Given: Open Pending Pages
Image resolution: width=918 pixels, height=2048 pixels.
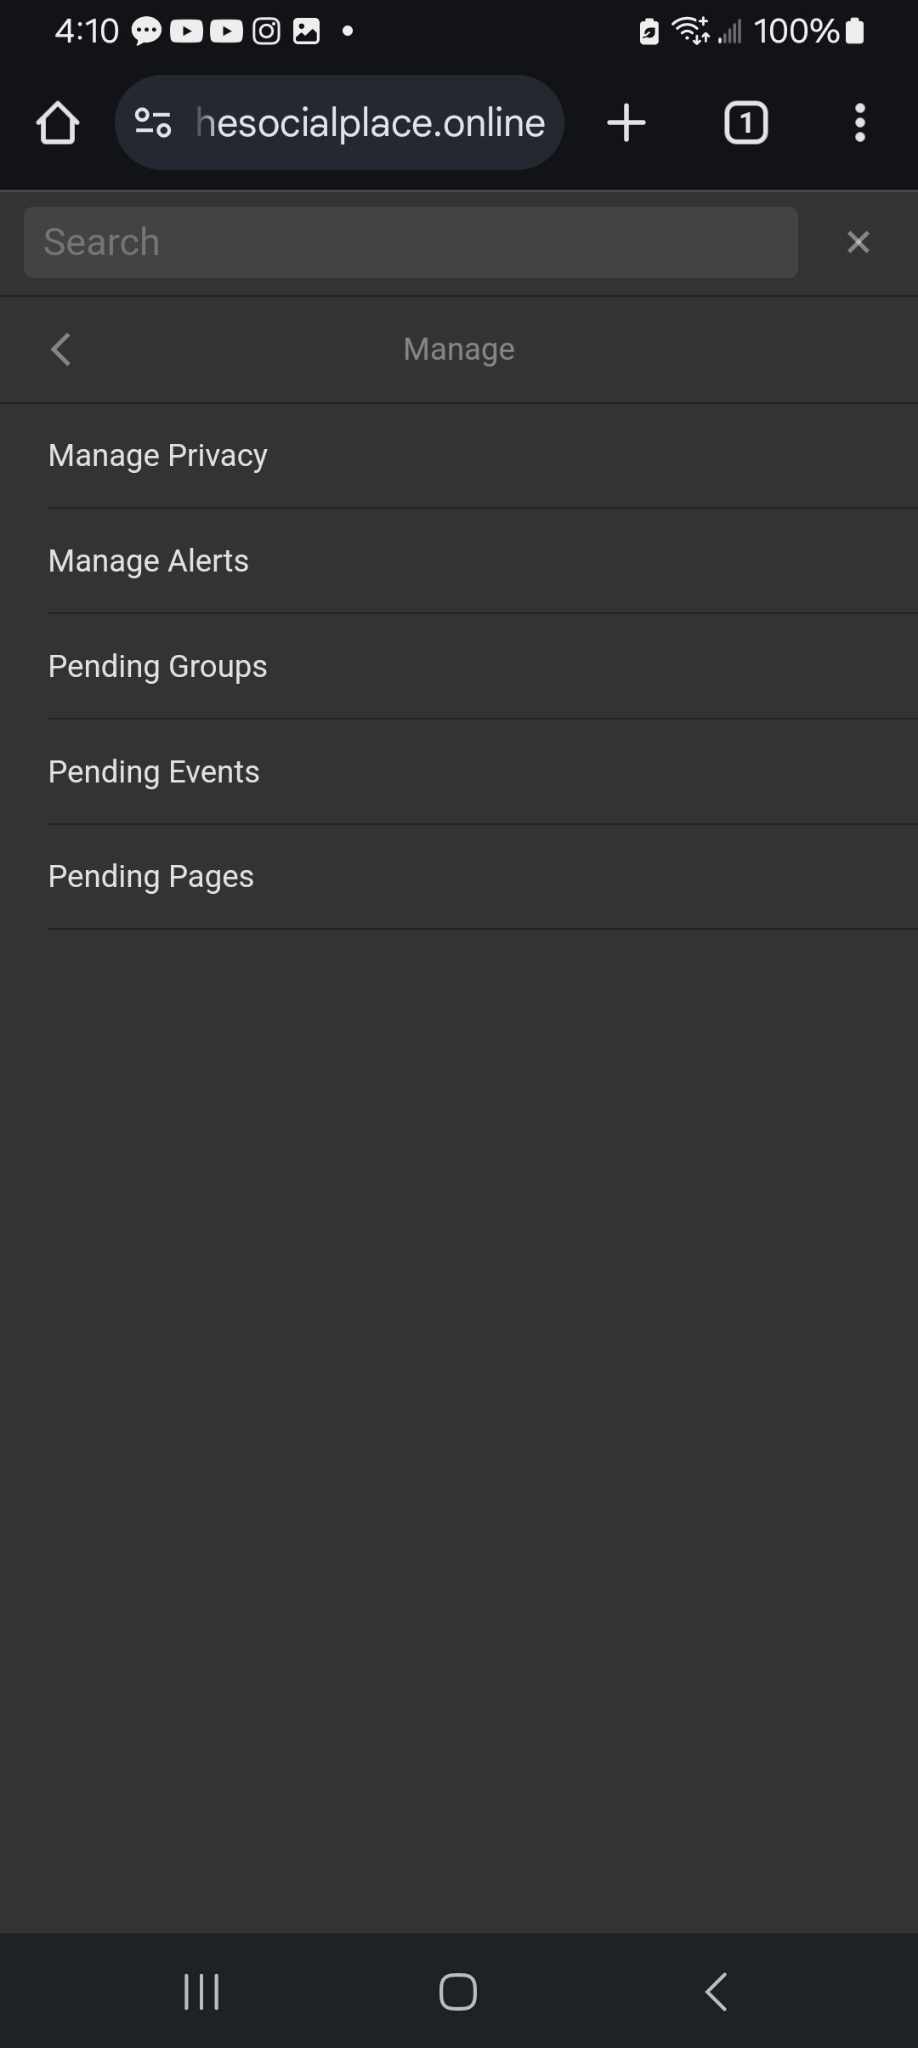Looking at the screenshot, I should [151, 877].
